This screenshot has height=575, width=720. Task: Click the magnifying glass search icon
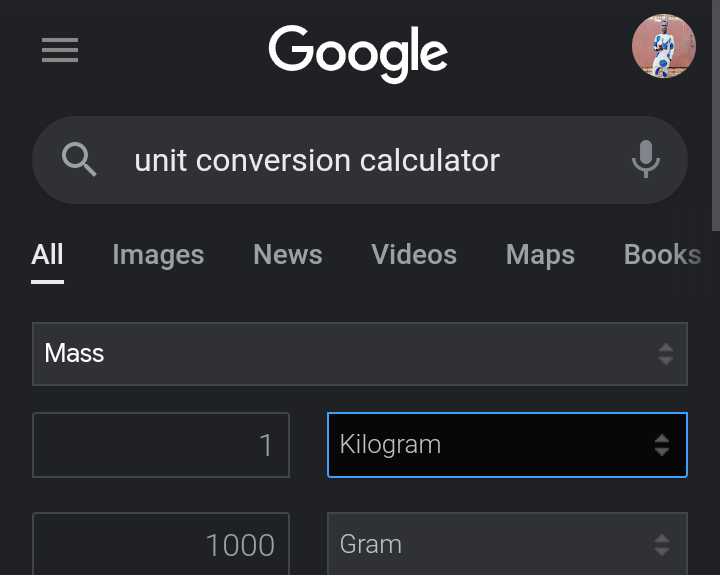(79, 160)
